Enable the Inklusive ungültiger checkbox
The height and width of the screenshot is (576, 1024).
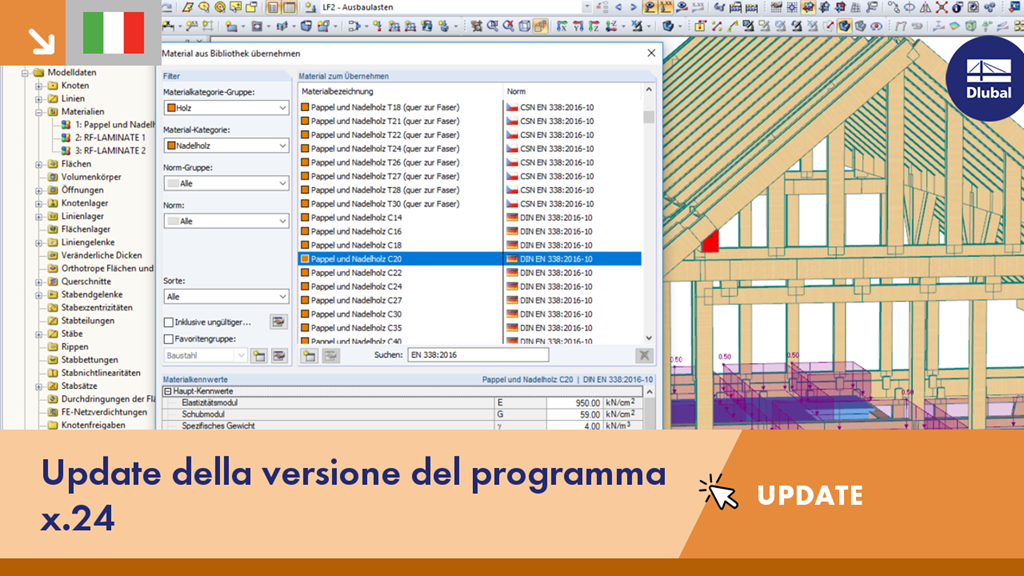pyautogui.click(x=168, y=322)
